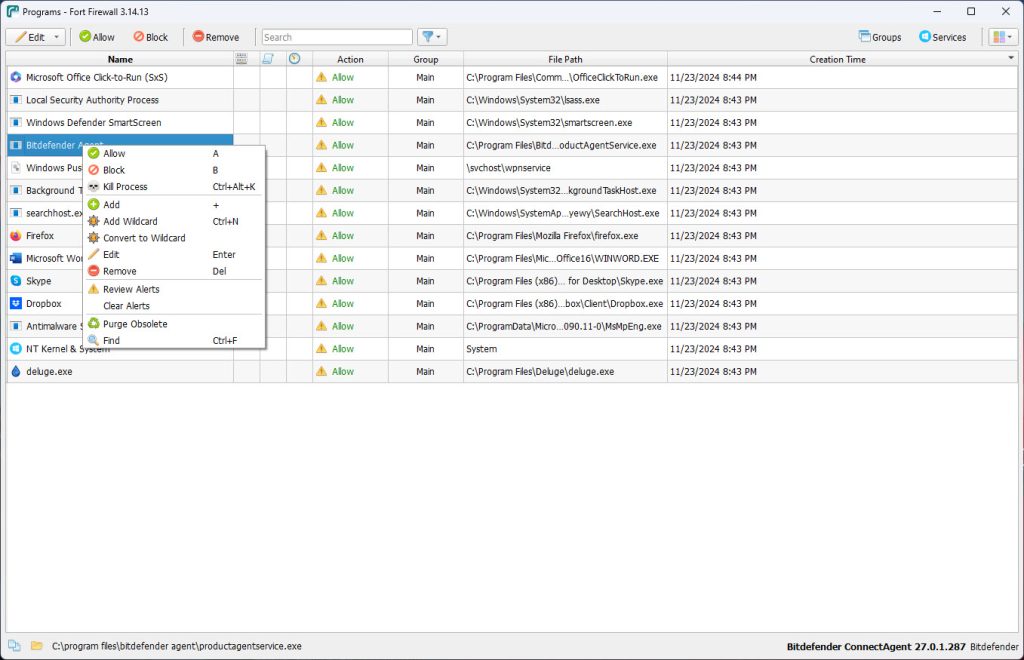Click the Main group cell in Skype row

tap(425, 281)
